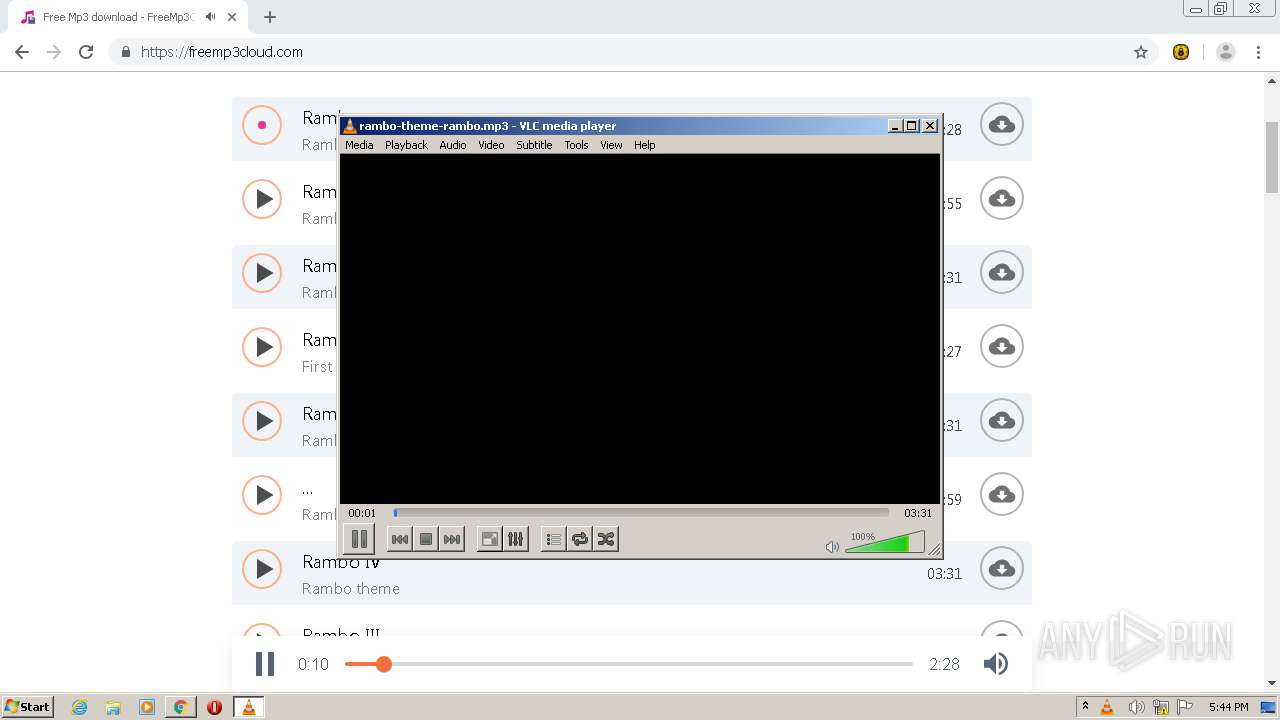Open VLC Video menu

[x=491, y=145]
